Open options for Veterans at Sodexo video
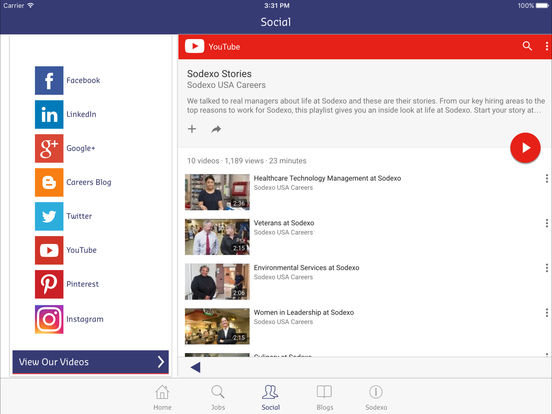 tap(546, 223)
